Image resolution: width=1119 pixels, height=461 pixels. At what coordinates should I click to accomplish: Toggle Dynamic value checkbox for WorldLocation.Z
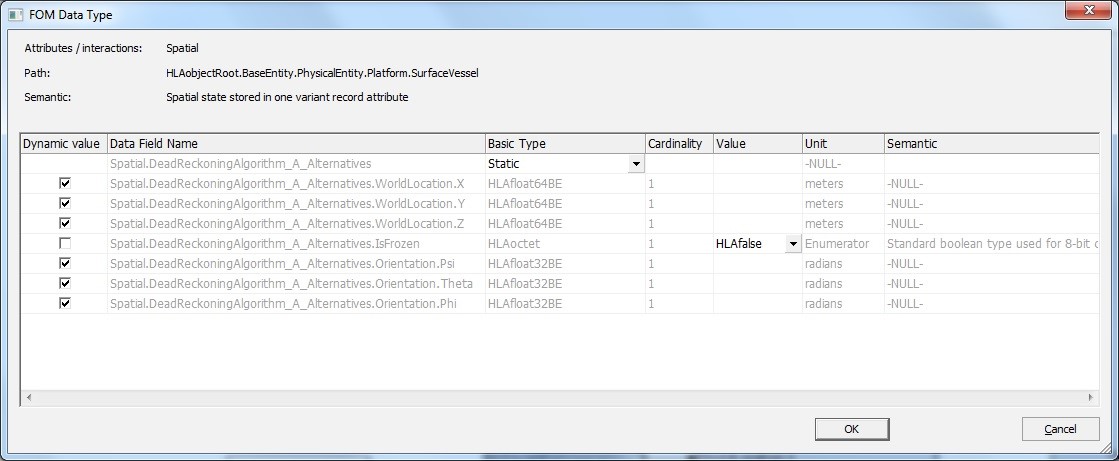pyautogui.click(x=65, y=224)
